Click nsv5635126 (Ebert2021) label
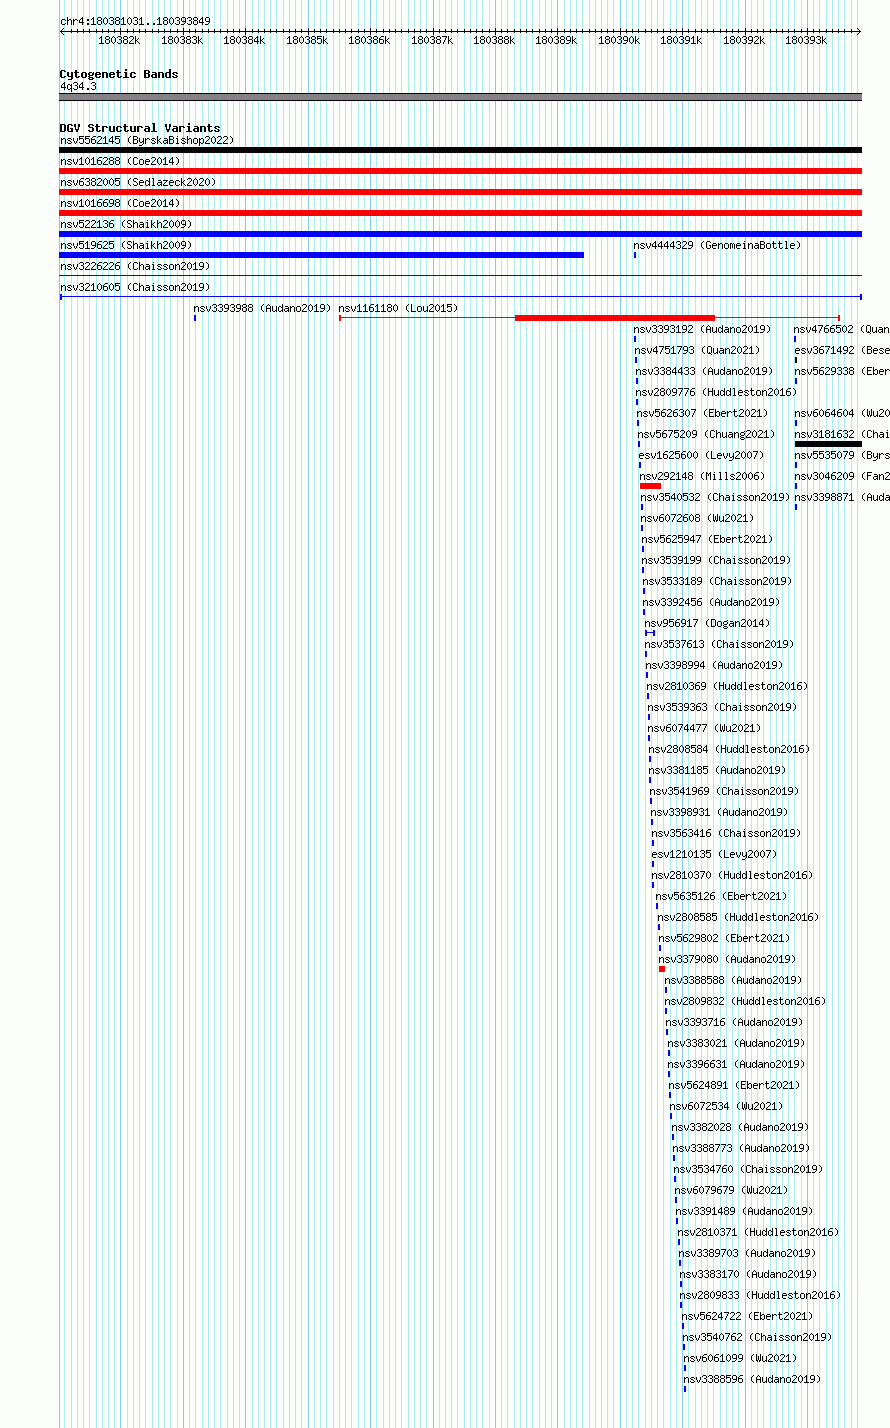This screenshot has width=890, height=1428. [722, 897]
